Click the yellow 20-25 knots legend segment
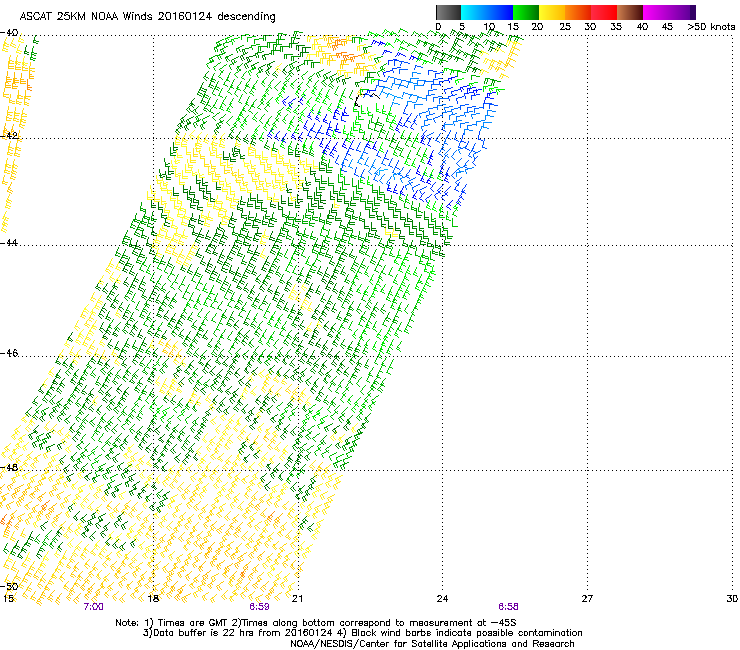 [x=552, y=12]
